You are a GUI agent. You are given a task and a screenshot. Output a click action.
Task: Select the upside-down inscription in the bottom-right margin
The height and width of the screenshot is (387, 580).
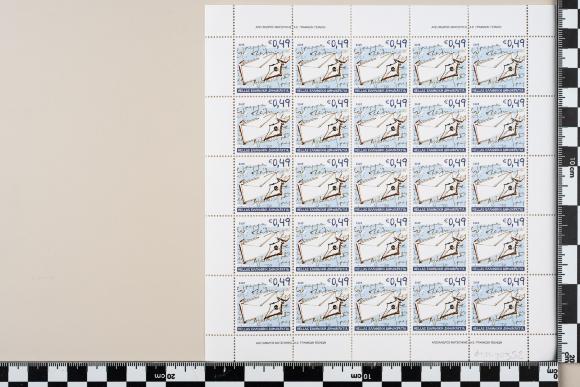(466, 343)
